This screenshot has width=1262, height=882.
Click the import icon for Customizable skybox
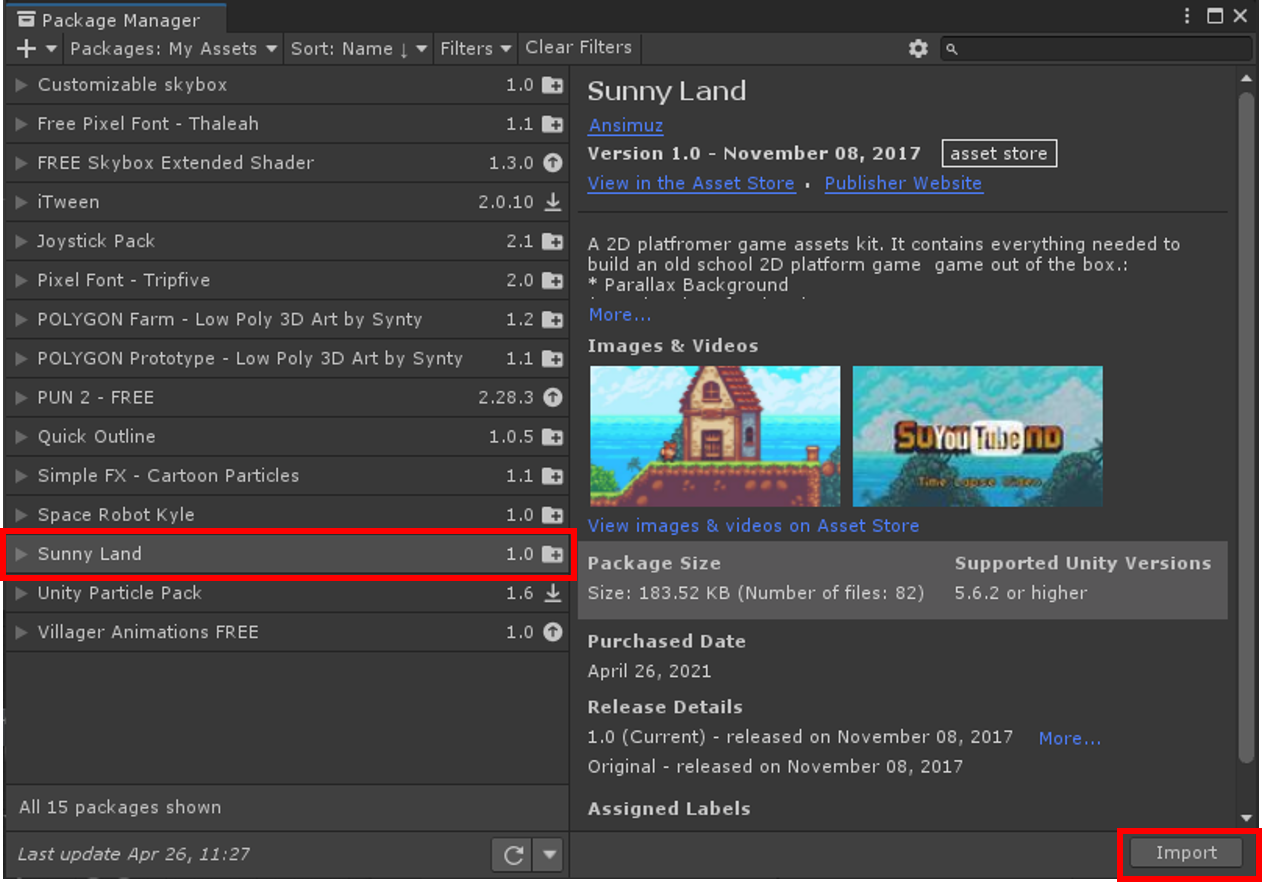(x=552, y=85)
